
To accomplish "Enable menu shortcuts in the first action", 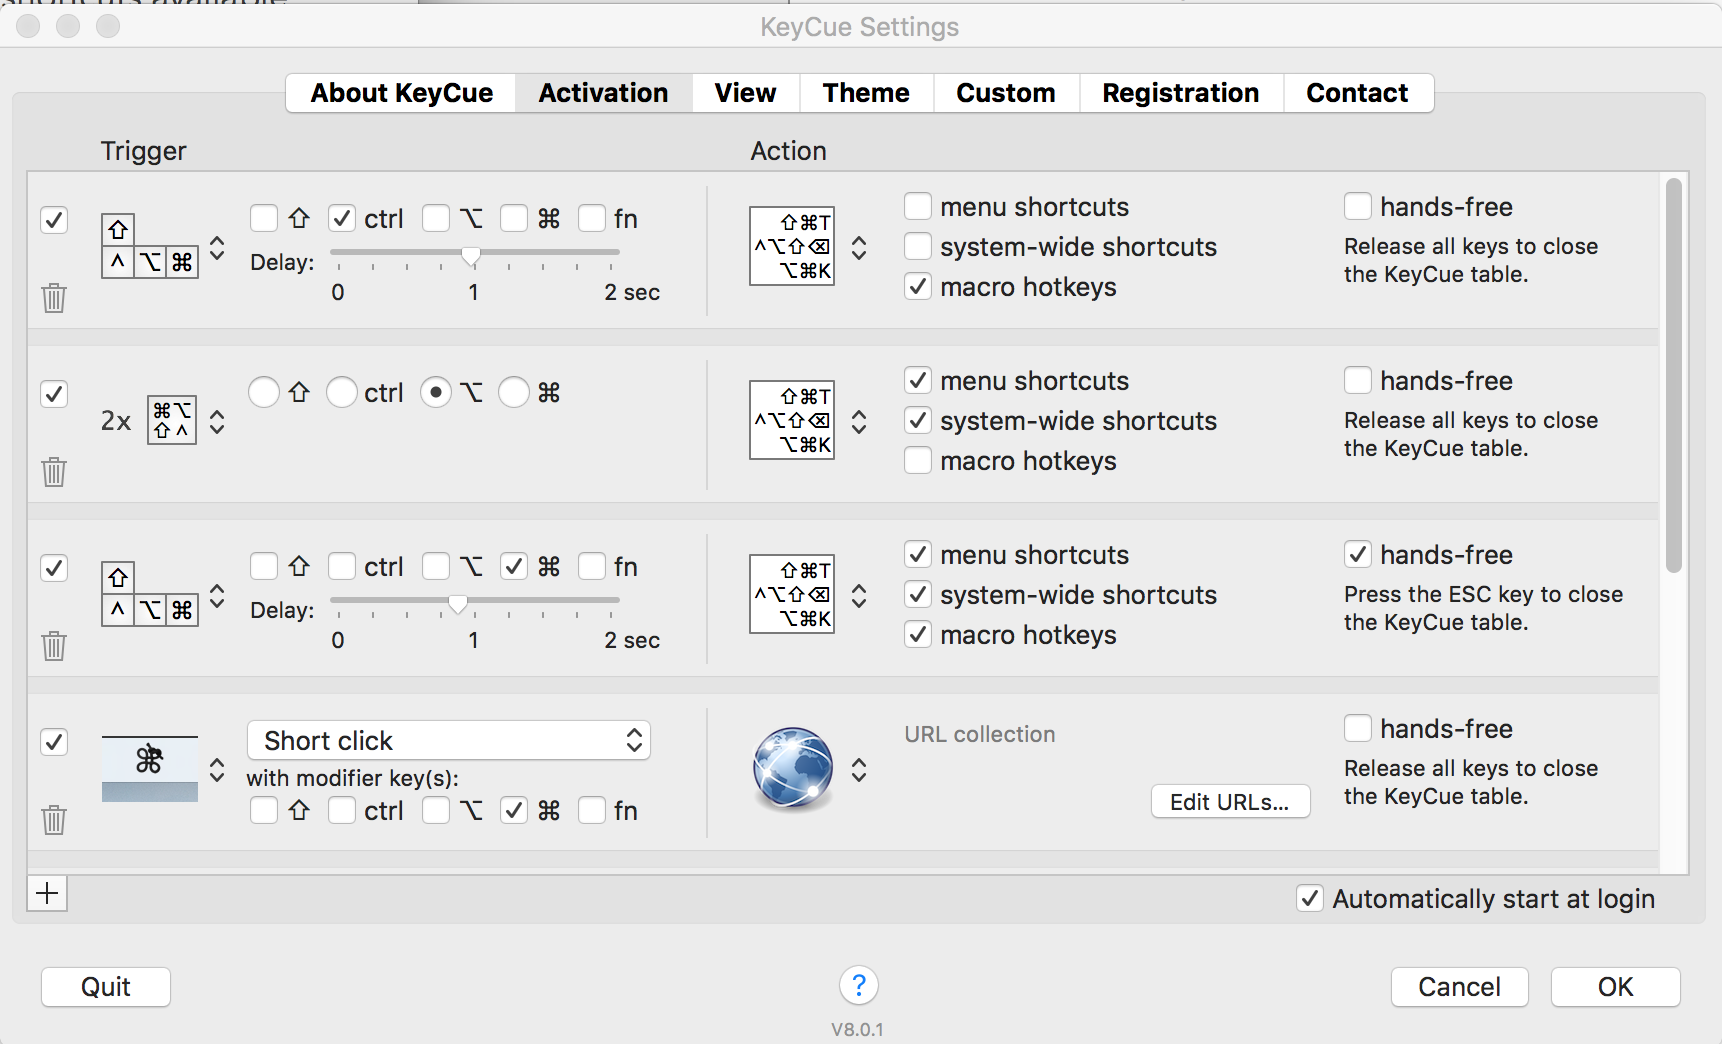I will 918,206.
